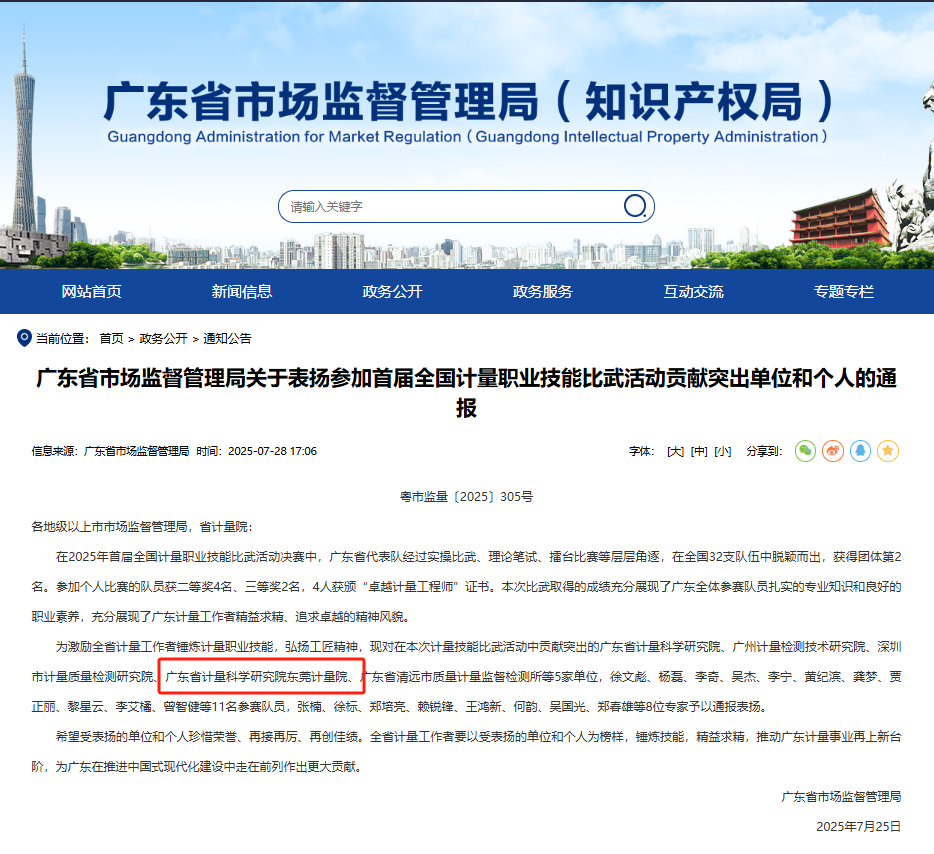Click the document number 粤市监量〔2025〕305号

pos(466,496)
